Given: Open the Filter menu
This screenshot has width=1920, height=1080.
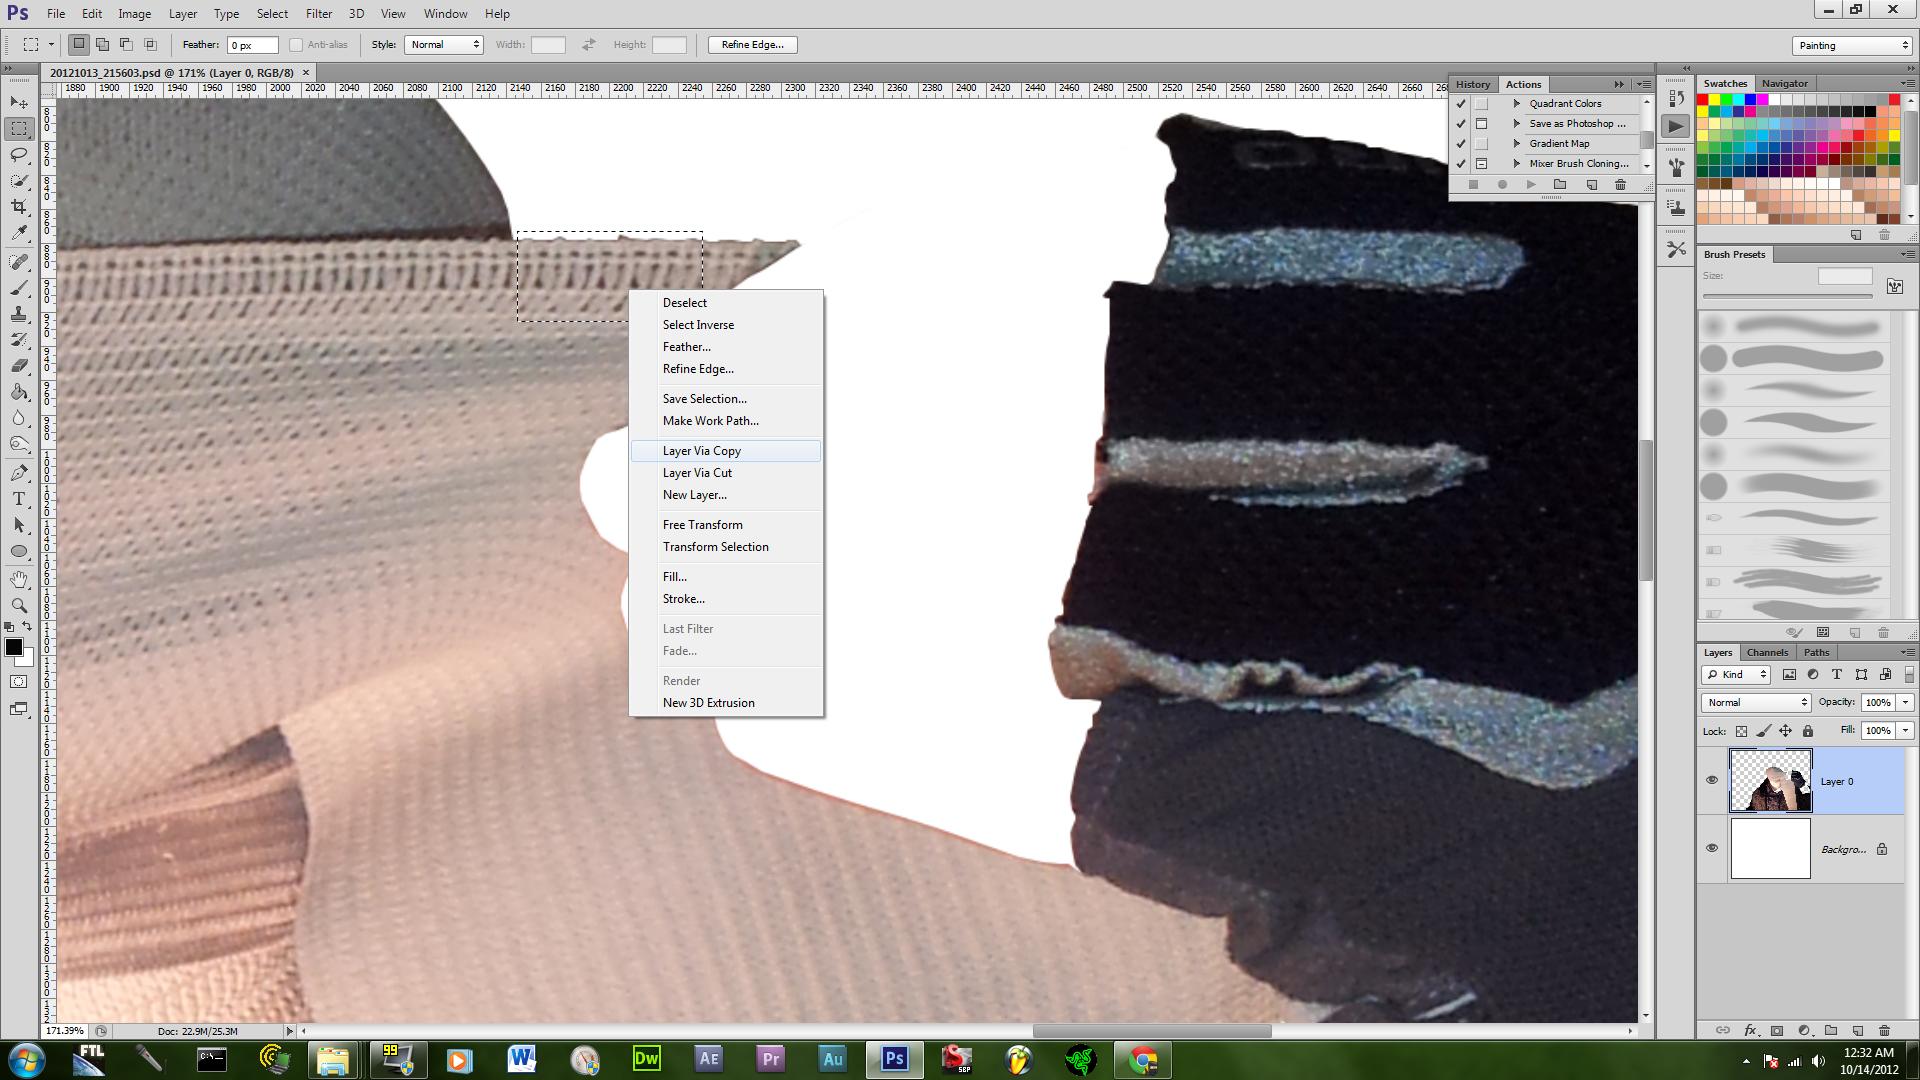Looking at the screenshot, I should coord(319,14).
